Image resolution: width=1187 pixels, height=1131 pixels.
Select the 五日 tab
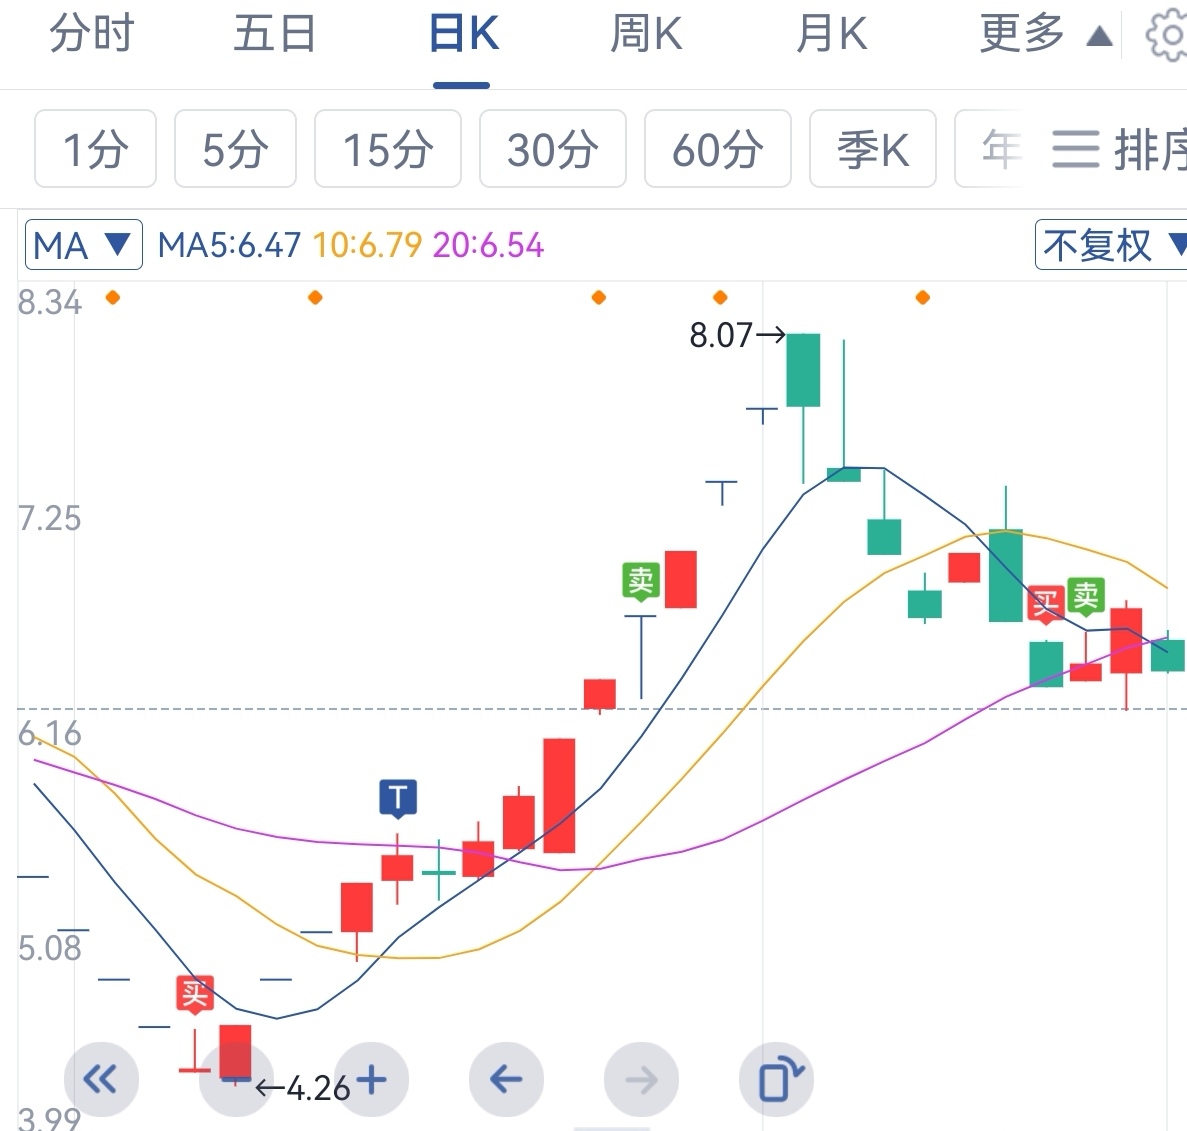275,35
